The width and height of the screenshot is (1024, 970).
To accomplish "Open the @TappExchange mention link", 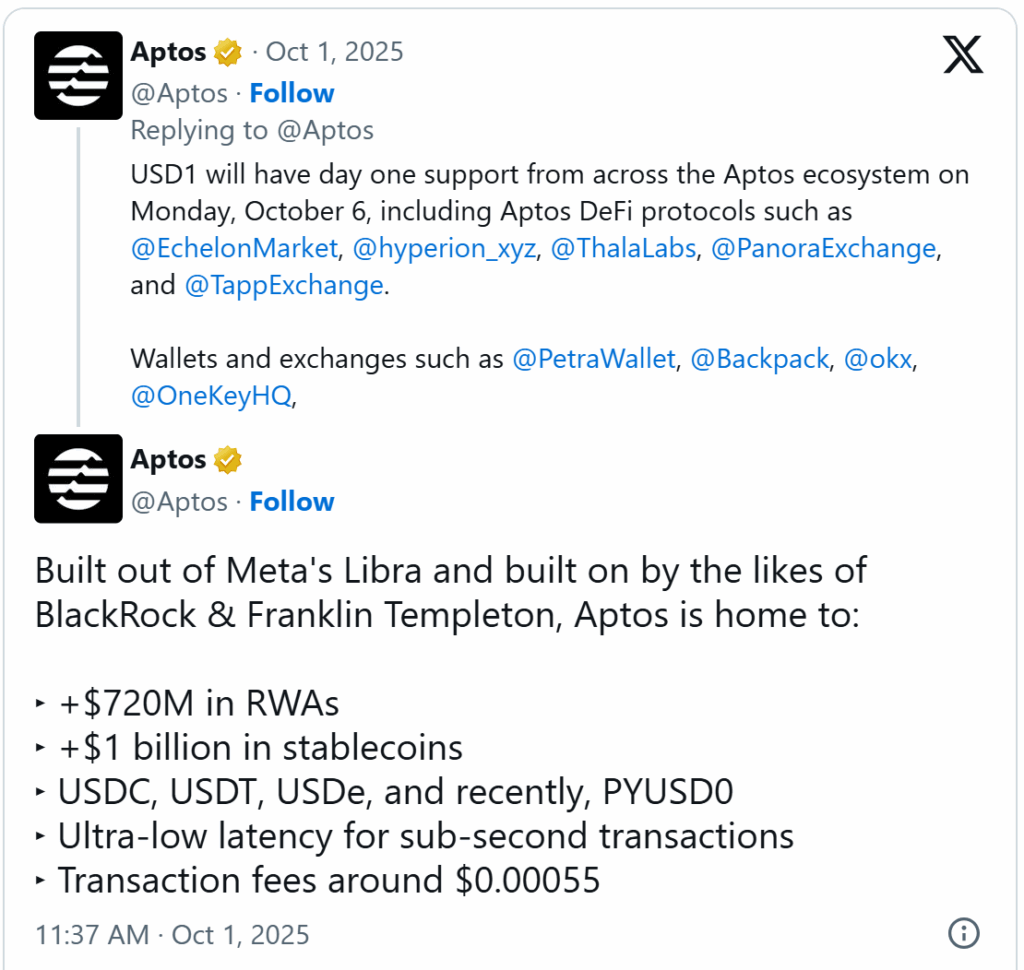I will pos(284,285).
